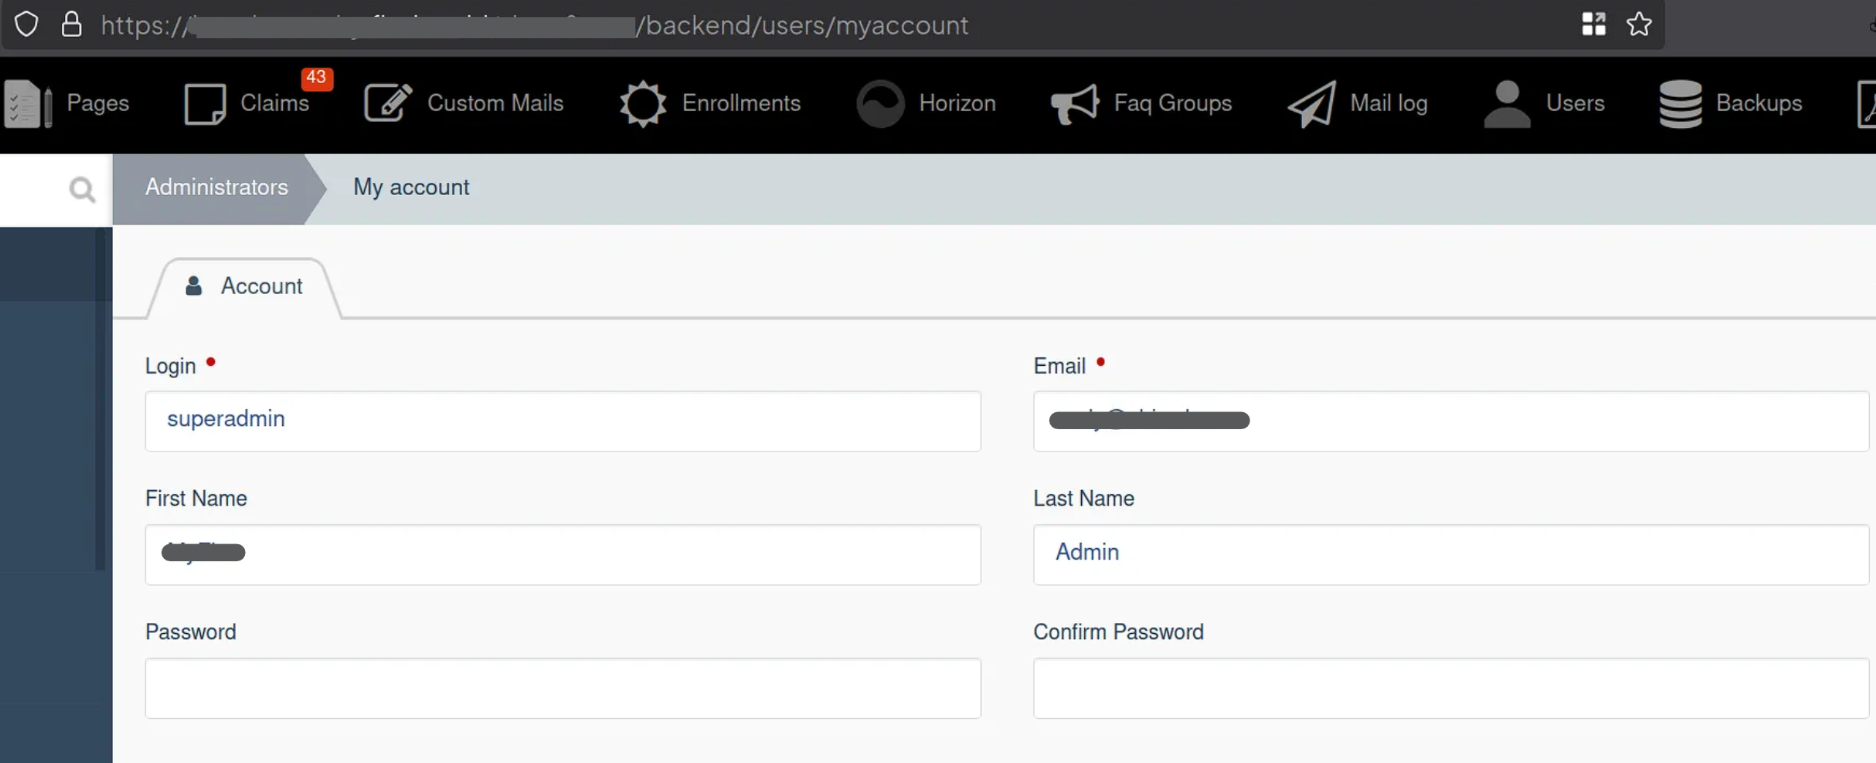Click the person icon in Account tab
The height and width of the screenshot is (763, 1876).
click(x=194, y=286)
